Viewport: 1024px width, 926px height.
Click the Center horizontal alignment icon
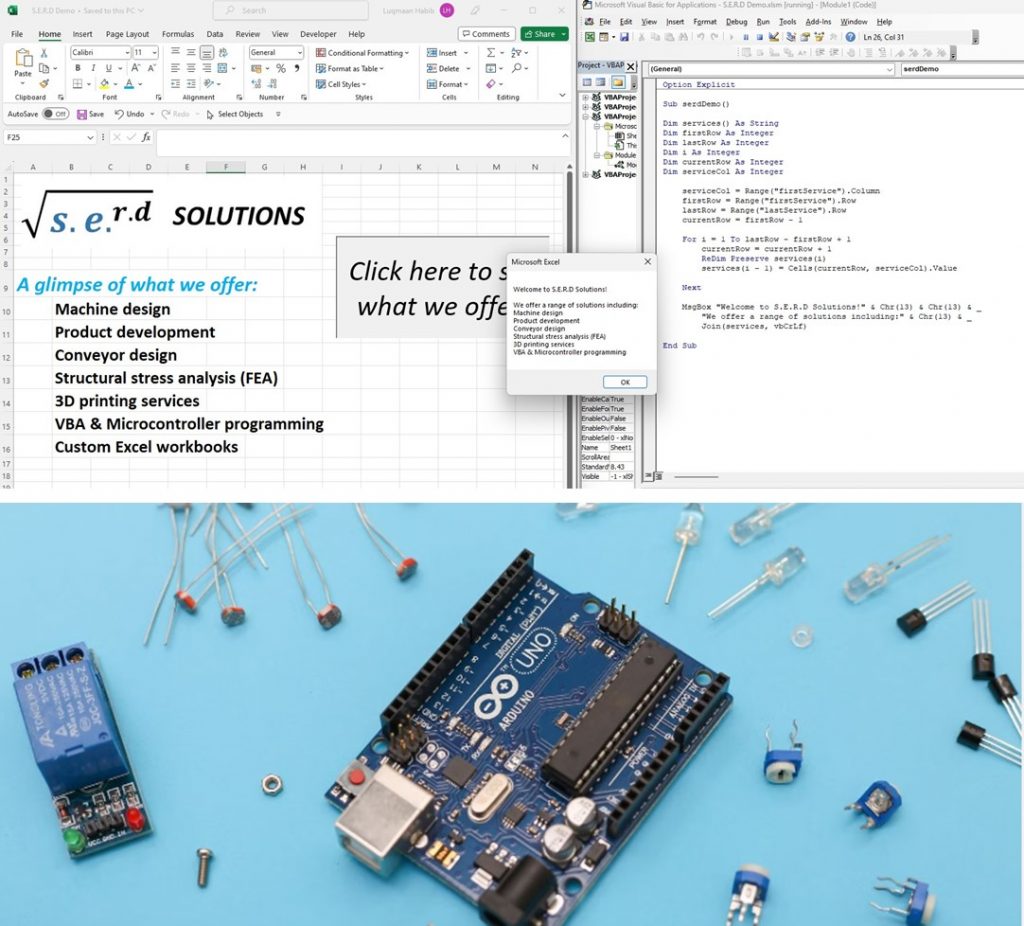pos(191,68)
